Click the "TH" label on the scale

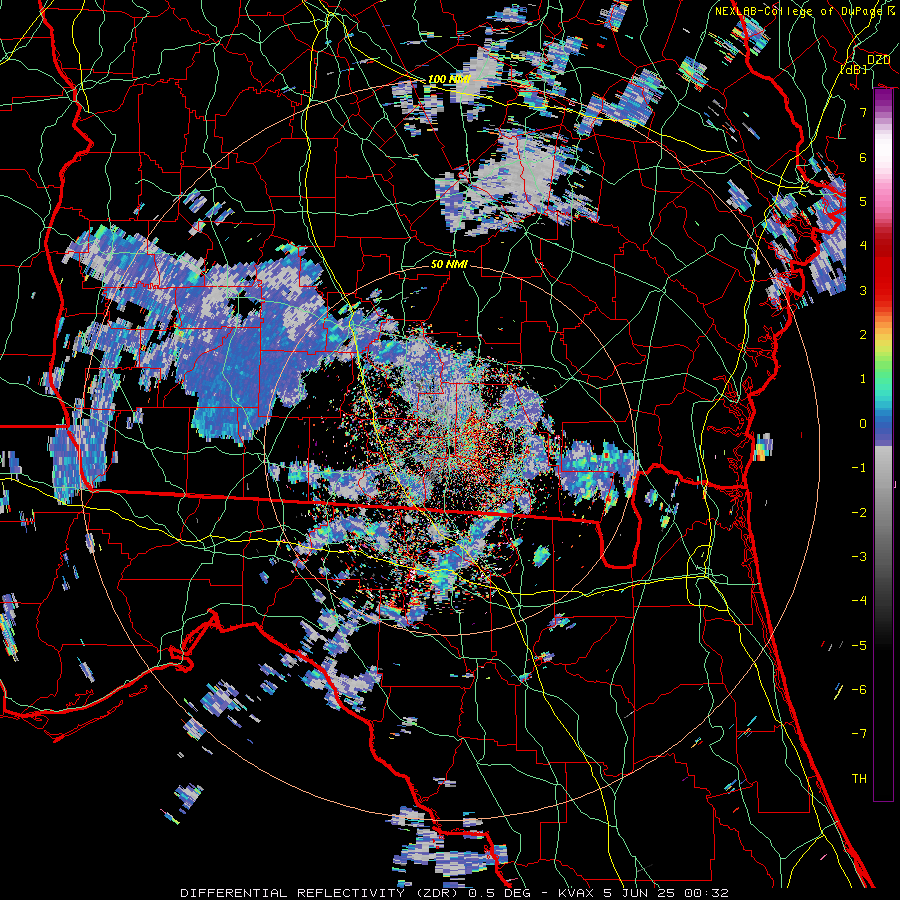(x=859, y=779)
